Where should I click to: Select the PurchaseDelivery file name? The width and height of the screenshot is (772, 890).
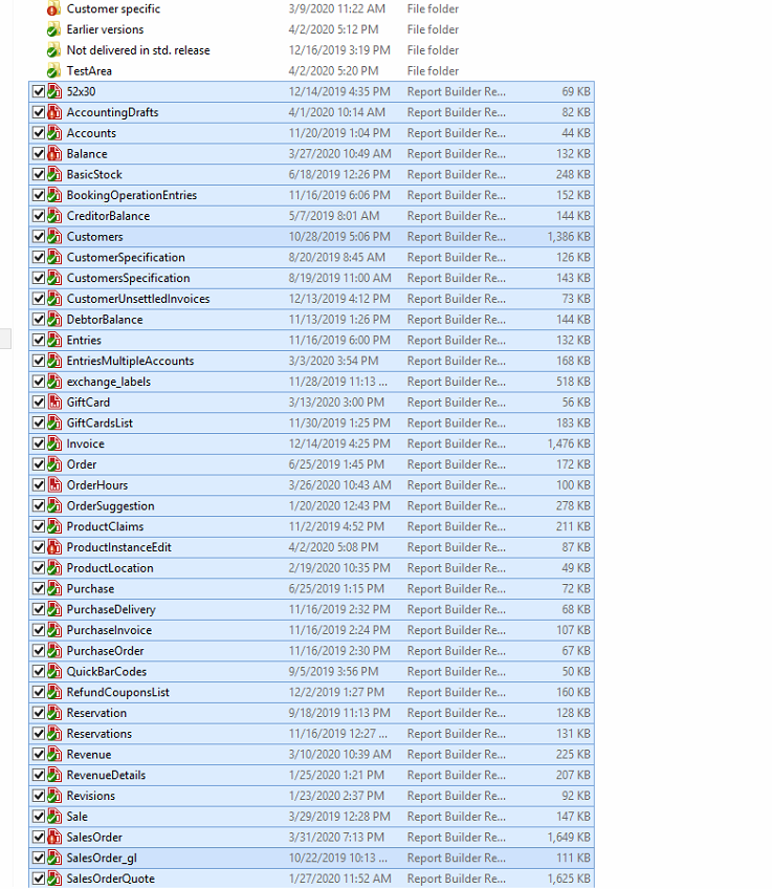click(x=111, y=610)
